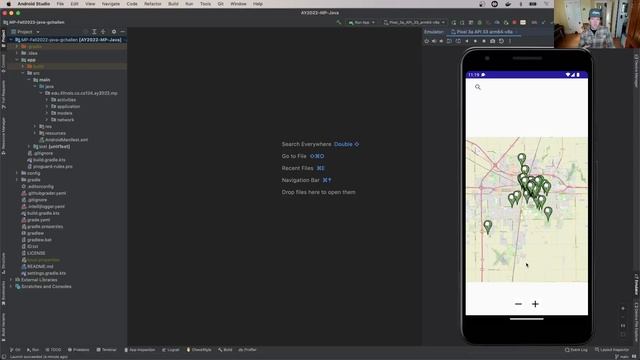Expand the activities package arrow
This screenshot has height=360, width=640.
[x=47, y=100]
